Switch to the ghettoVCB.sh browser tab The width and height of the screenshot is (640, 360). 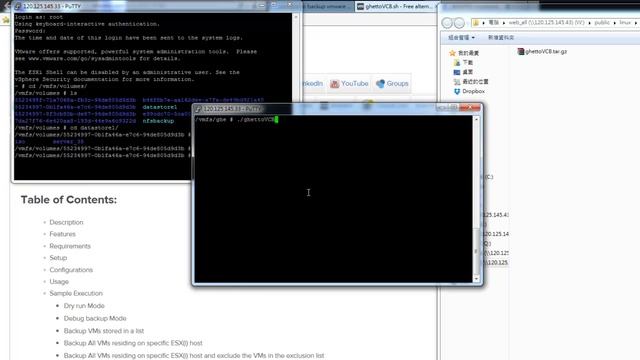pos(396,7)
